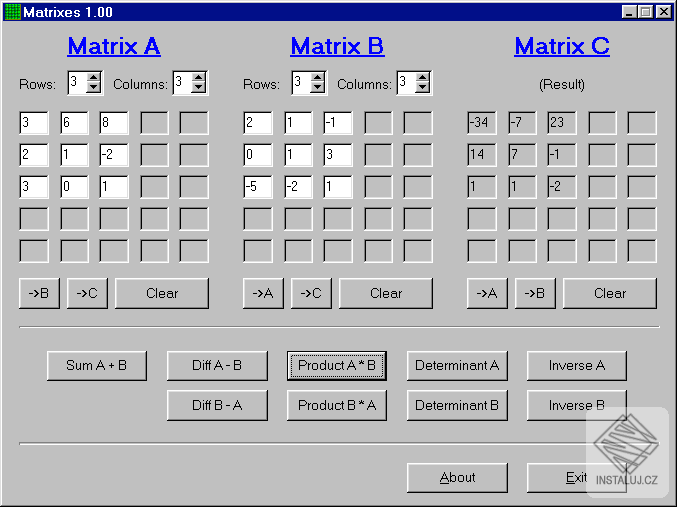The image size is (677, 507).
Task: Select Matrix B columns field
Action: 407,82
